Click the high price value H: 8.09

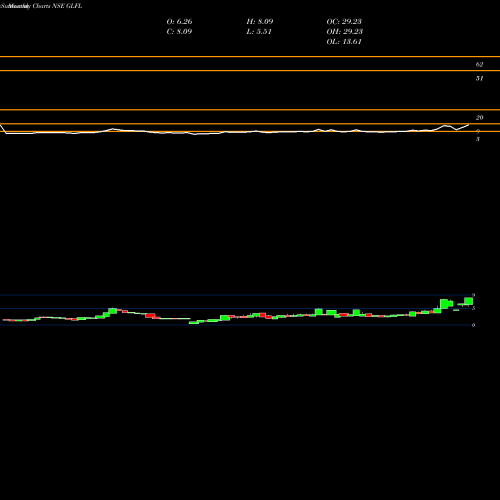click(260, 22)
